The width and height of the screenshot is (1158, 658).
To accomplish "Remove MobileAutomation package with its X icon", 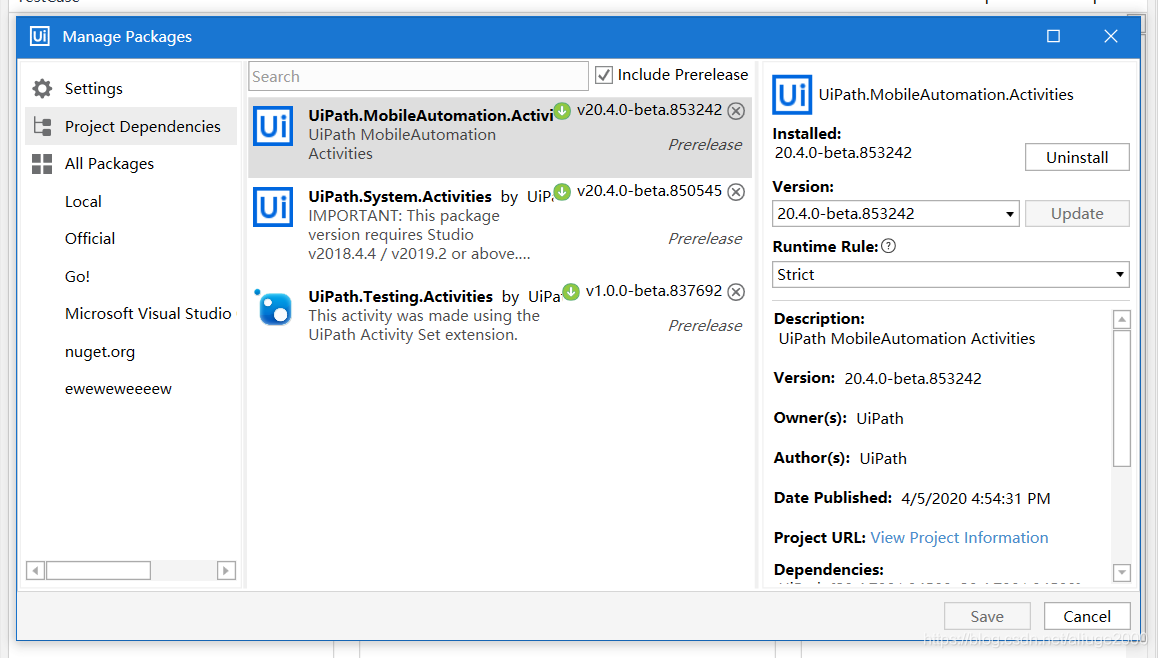I will (736, 111).
